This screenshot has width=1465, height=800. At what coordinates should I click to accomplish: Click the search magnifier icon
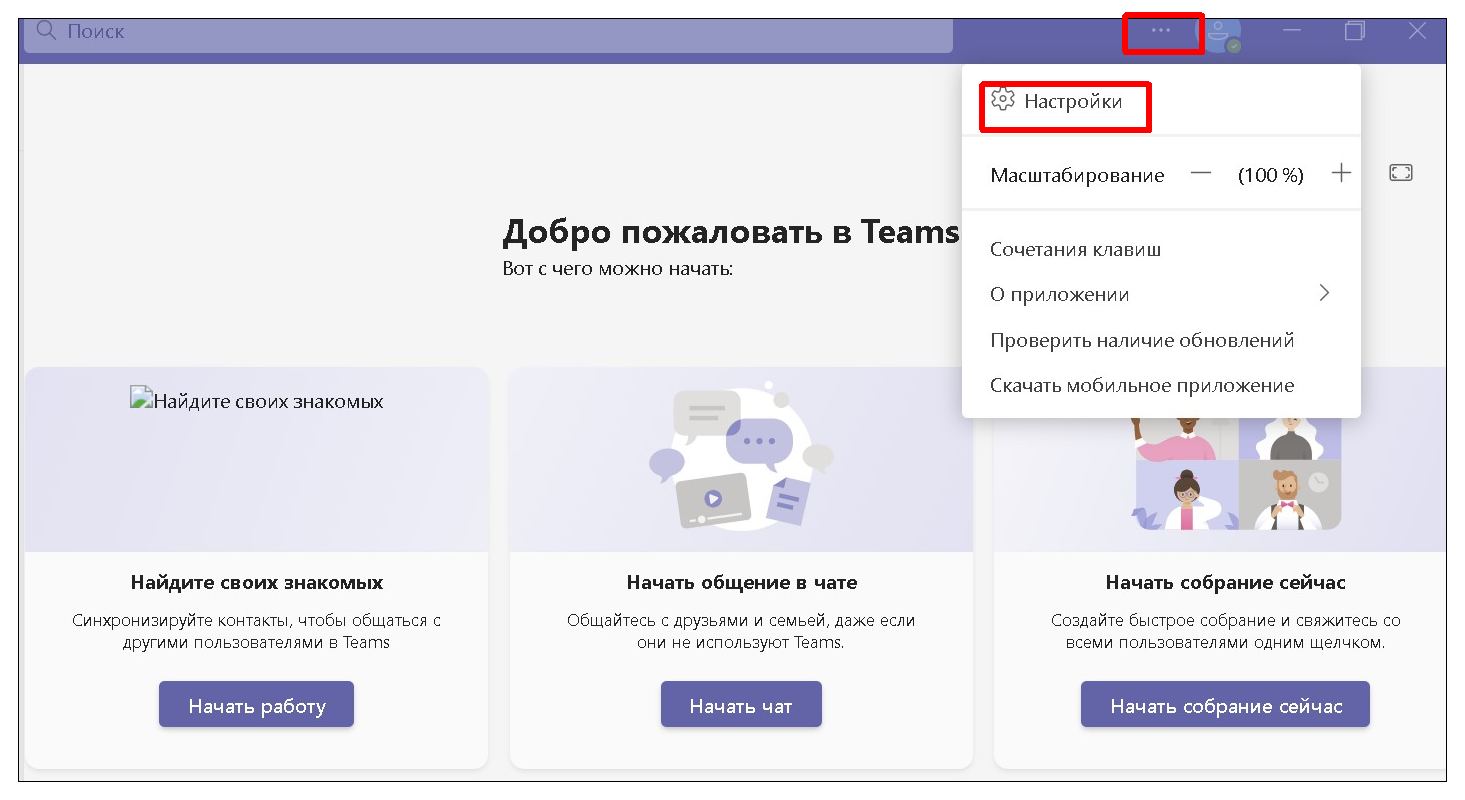(45, 30)
